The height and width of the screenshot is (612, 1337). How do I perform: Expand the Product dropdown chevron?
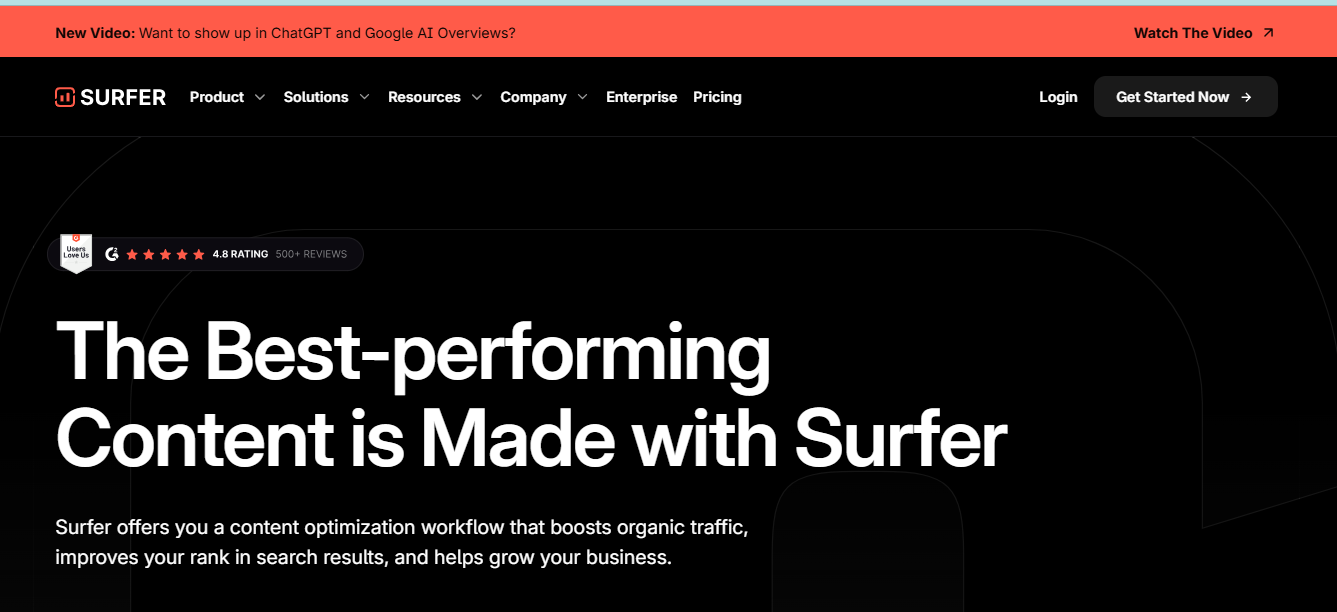coord(260,97)
